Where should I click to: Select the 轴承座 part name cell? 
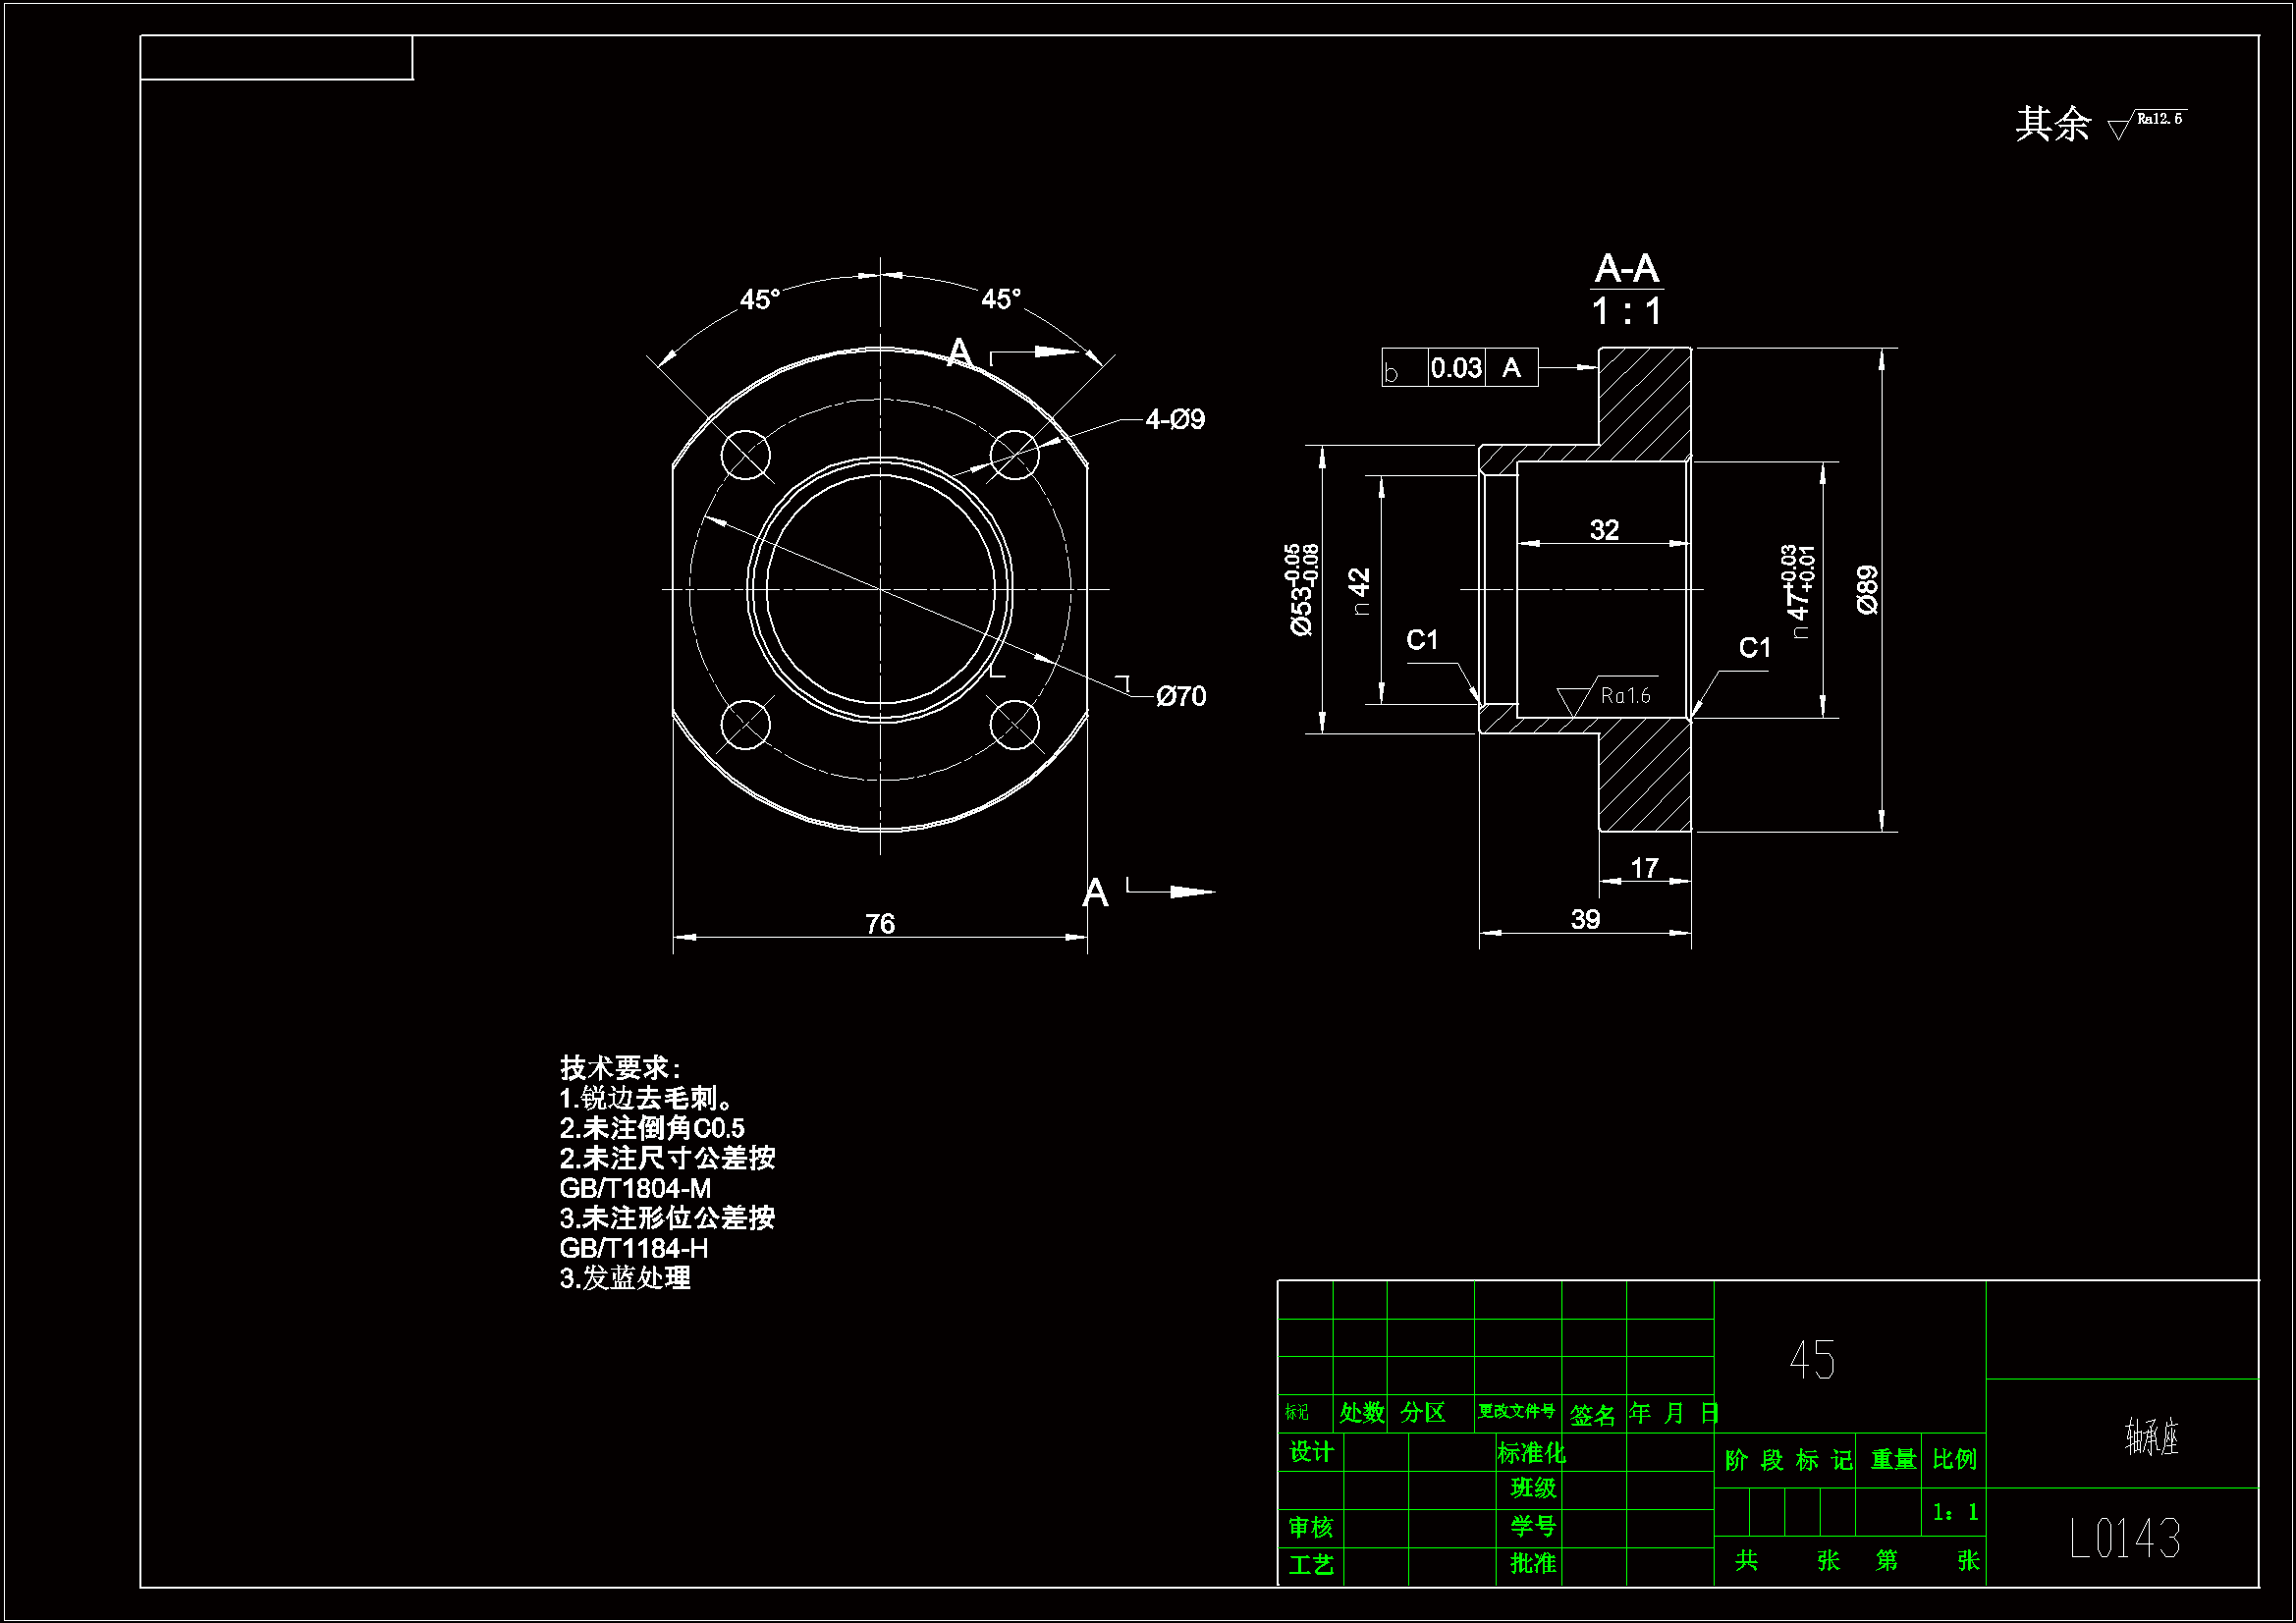point(2151,1437)
